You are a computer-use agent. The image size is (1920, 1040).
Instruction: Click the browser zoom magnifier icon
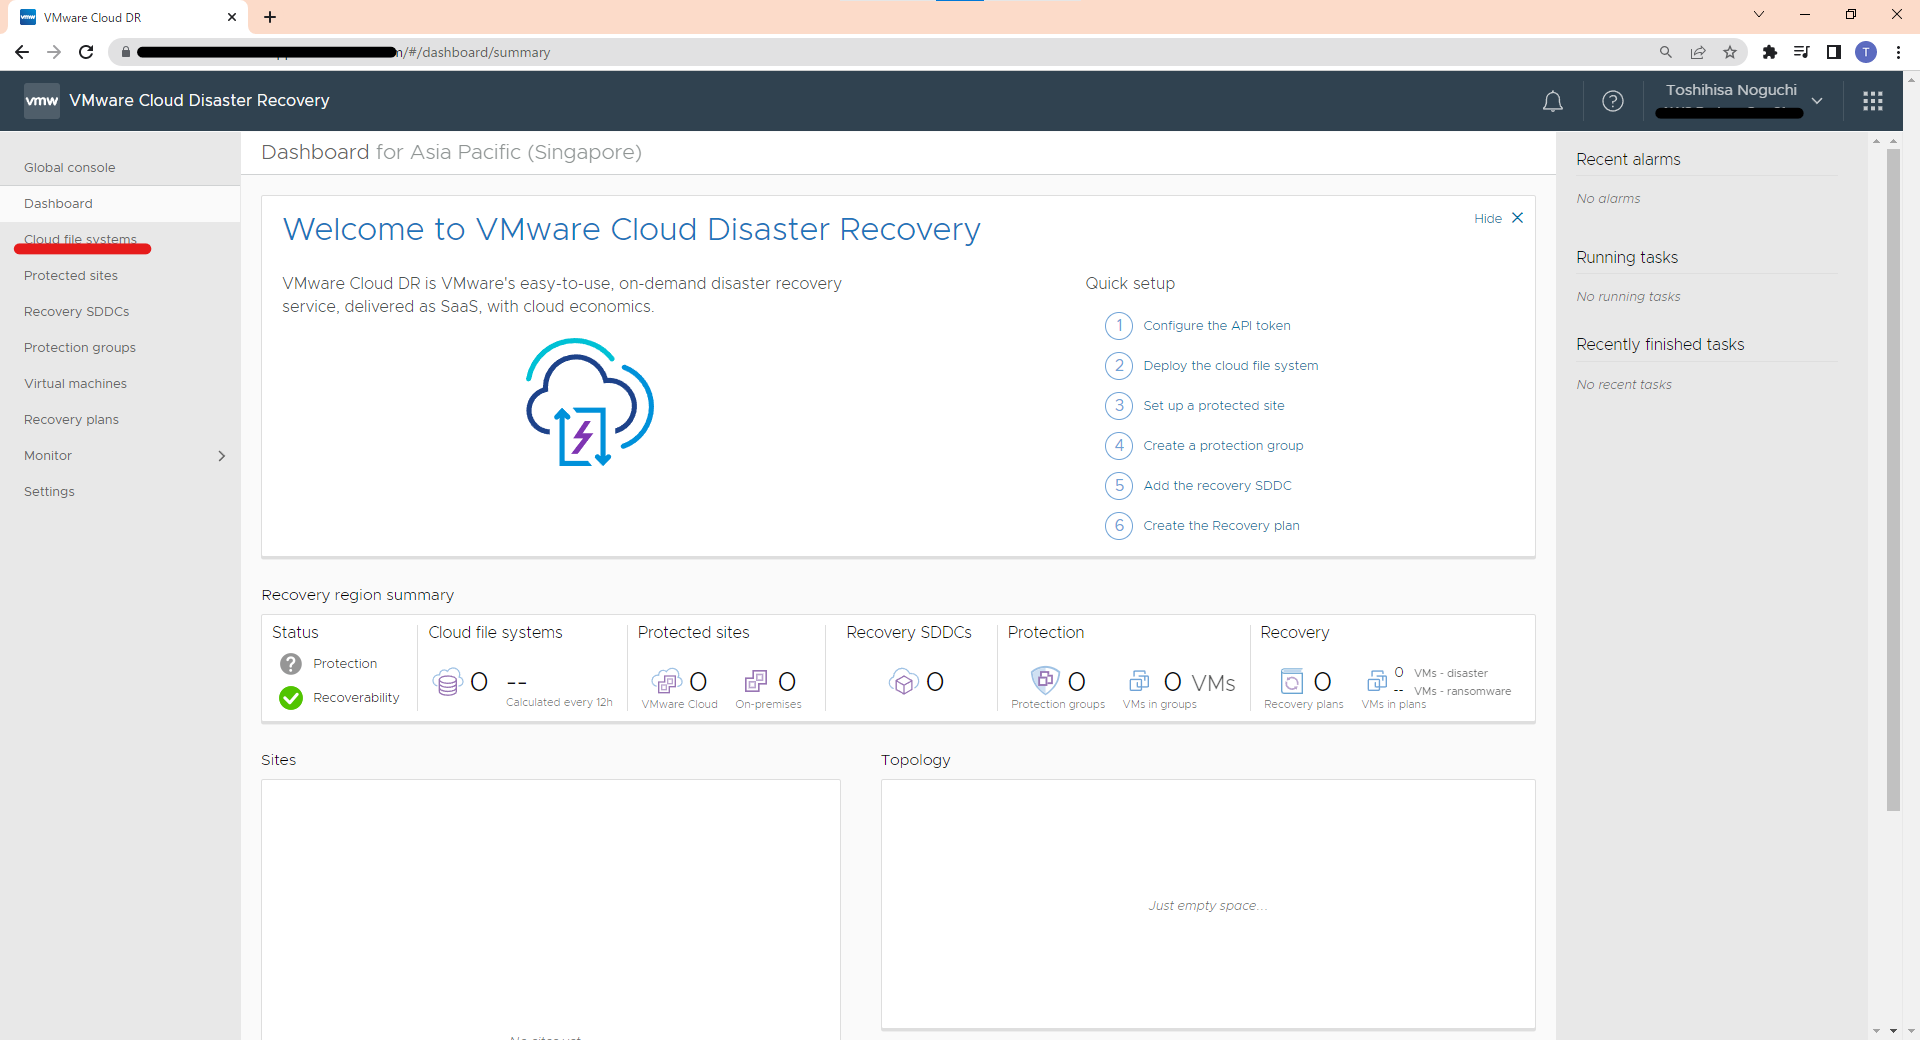point(1666,52)
